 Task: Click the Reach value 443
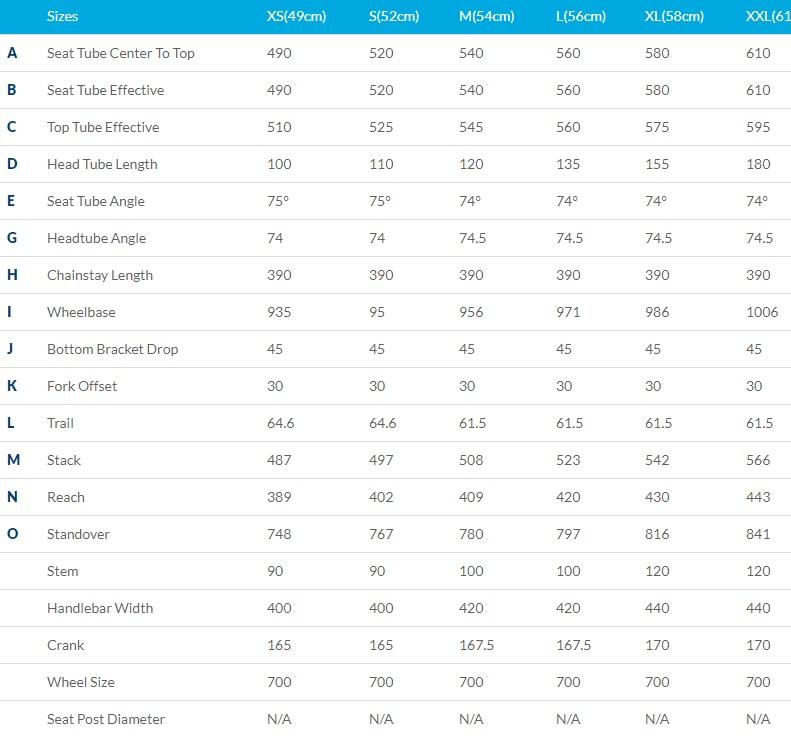click(x=759, y=497)
